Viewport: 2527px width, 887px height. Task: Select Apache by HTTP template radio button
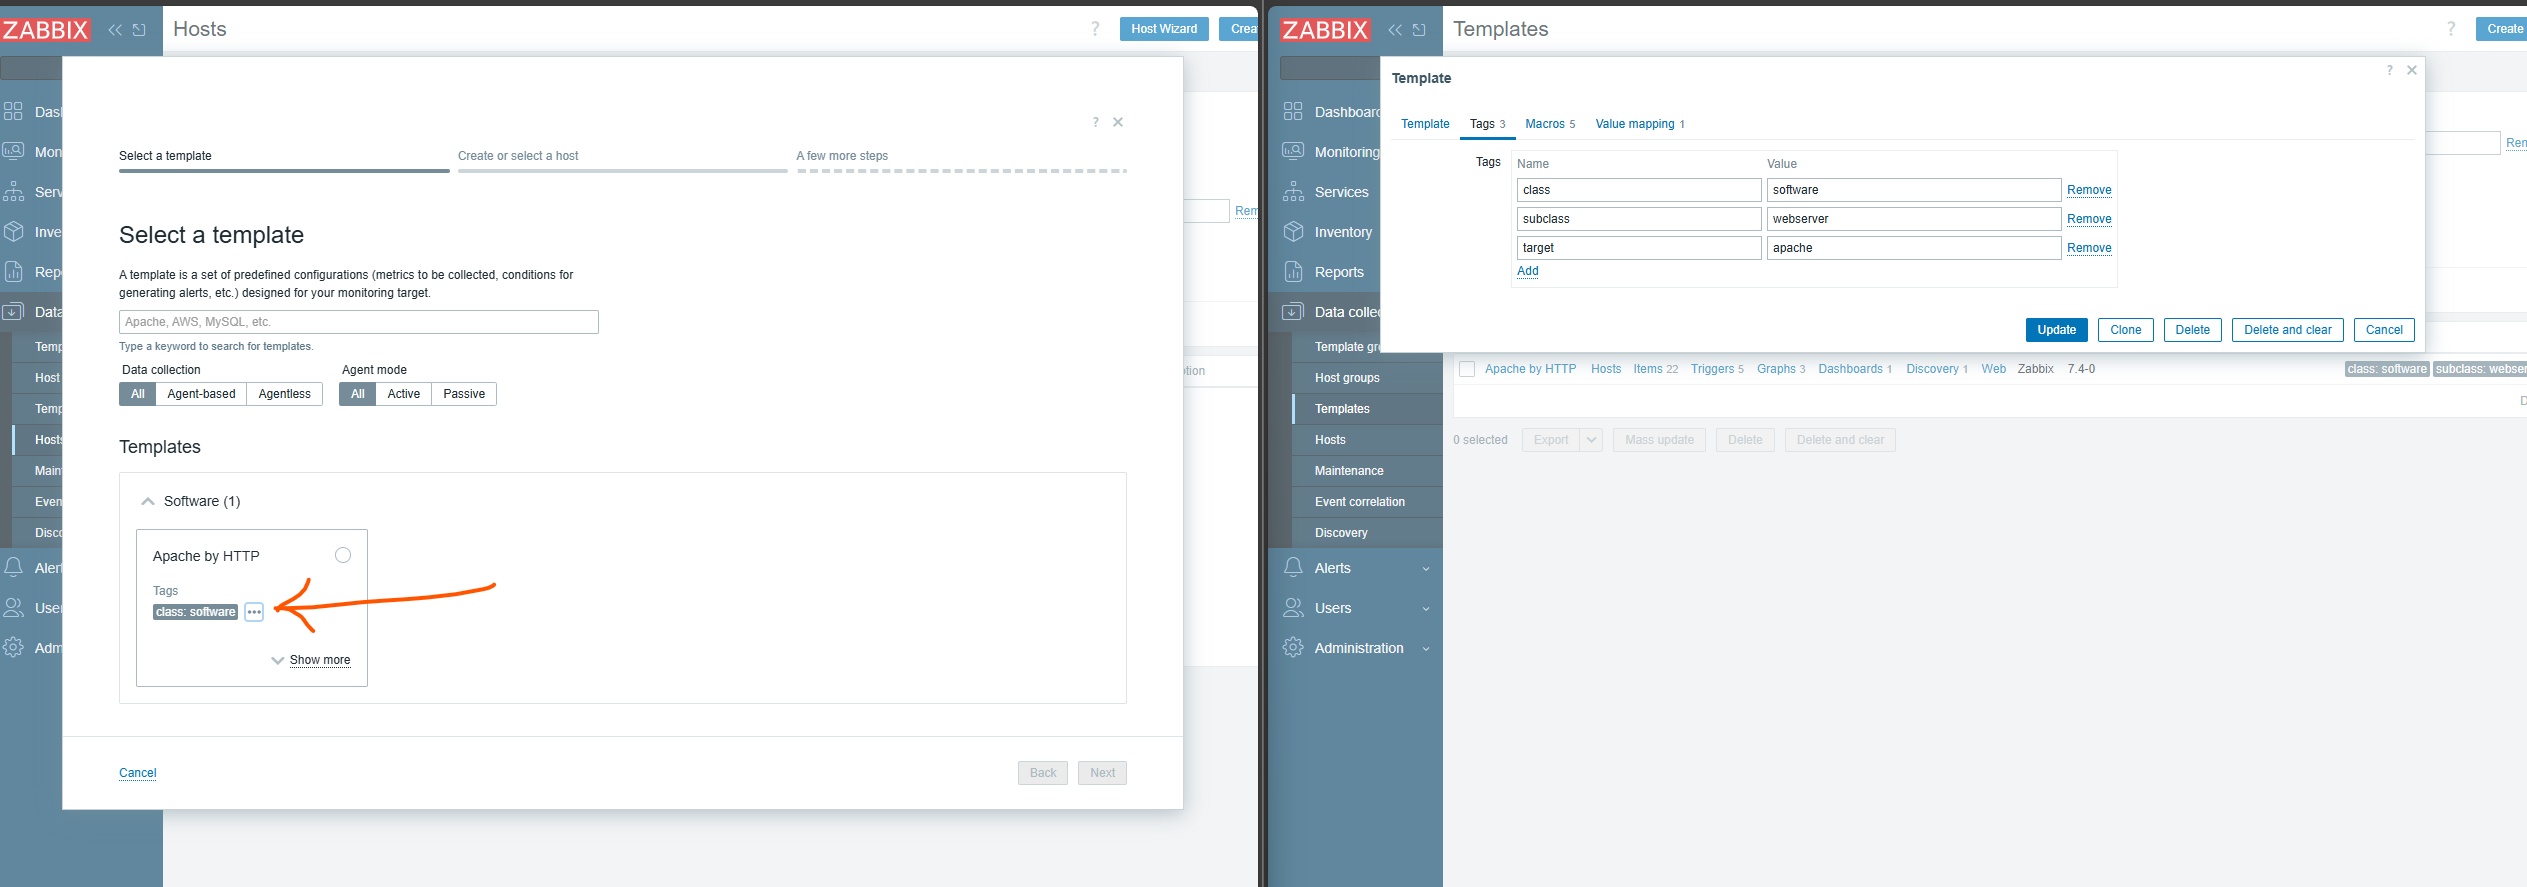coord(343,555)
